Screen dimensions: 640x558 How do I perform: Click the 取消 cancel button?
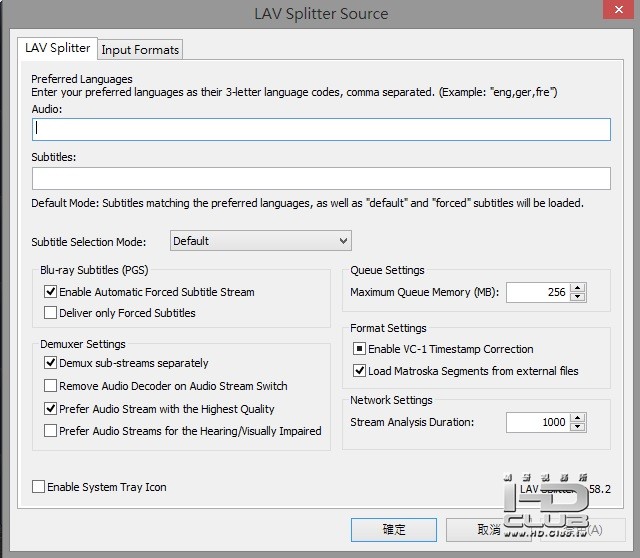click(488, 530)
